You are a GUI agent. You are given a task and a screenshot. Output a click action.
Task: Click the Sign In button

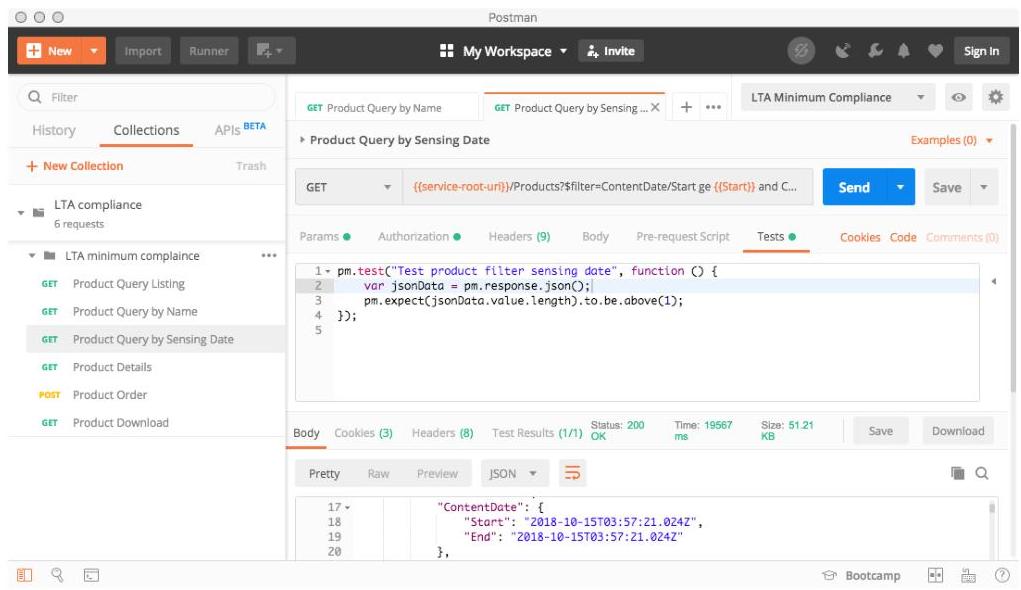981,51
